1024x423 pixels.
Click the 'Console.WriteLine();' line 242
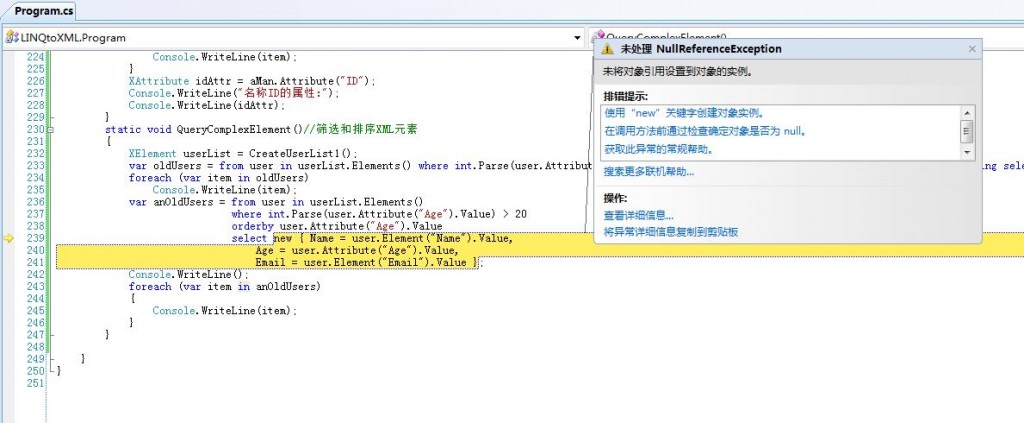tap(189, 275)
